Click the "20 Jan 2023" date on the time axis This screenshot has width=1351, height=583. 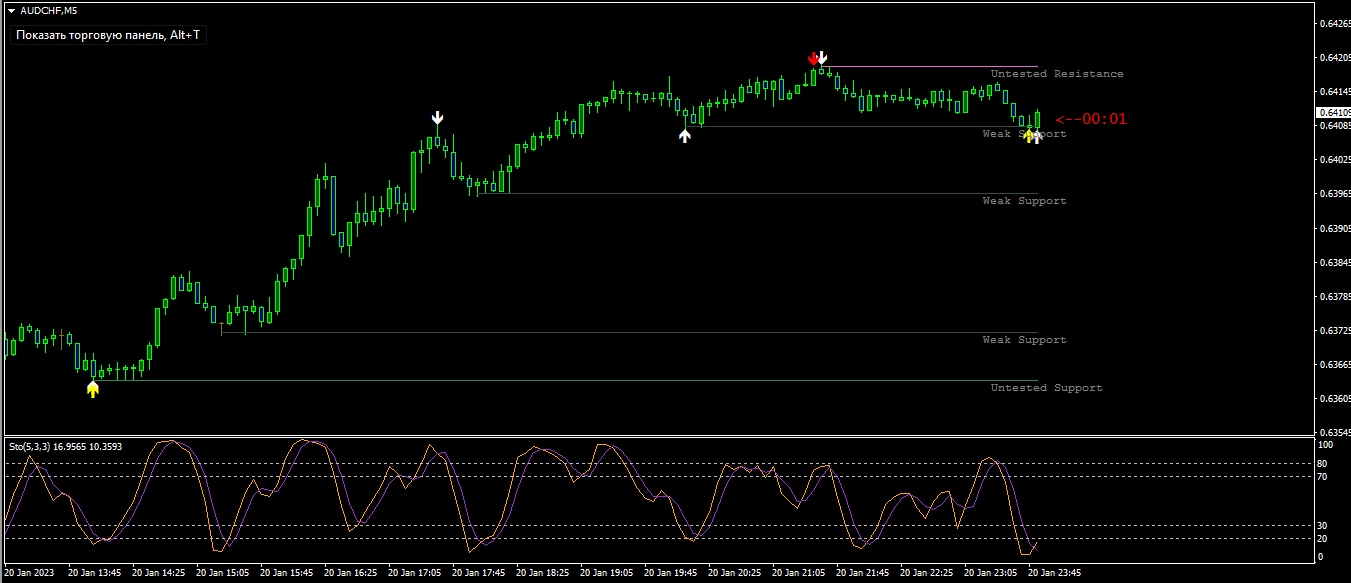(31, 573)
